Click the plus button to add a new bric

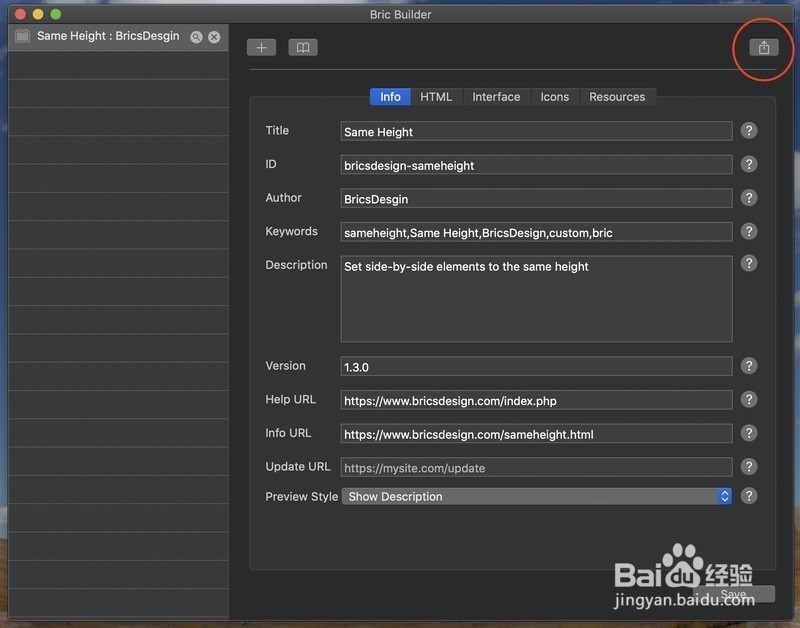click(261, 47)
